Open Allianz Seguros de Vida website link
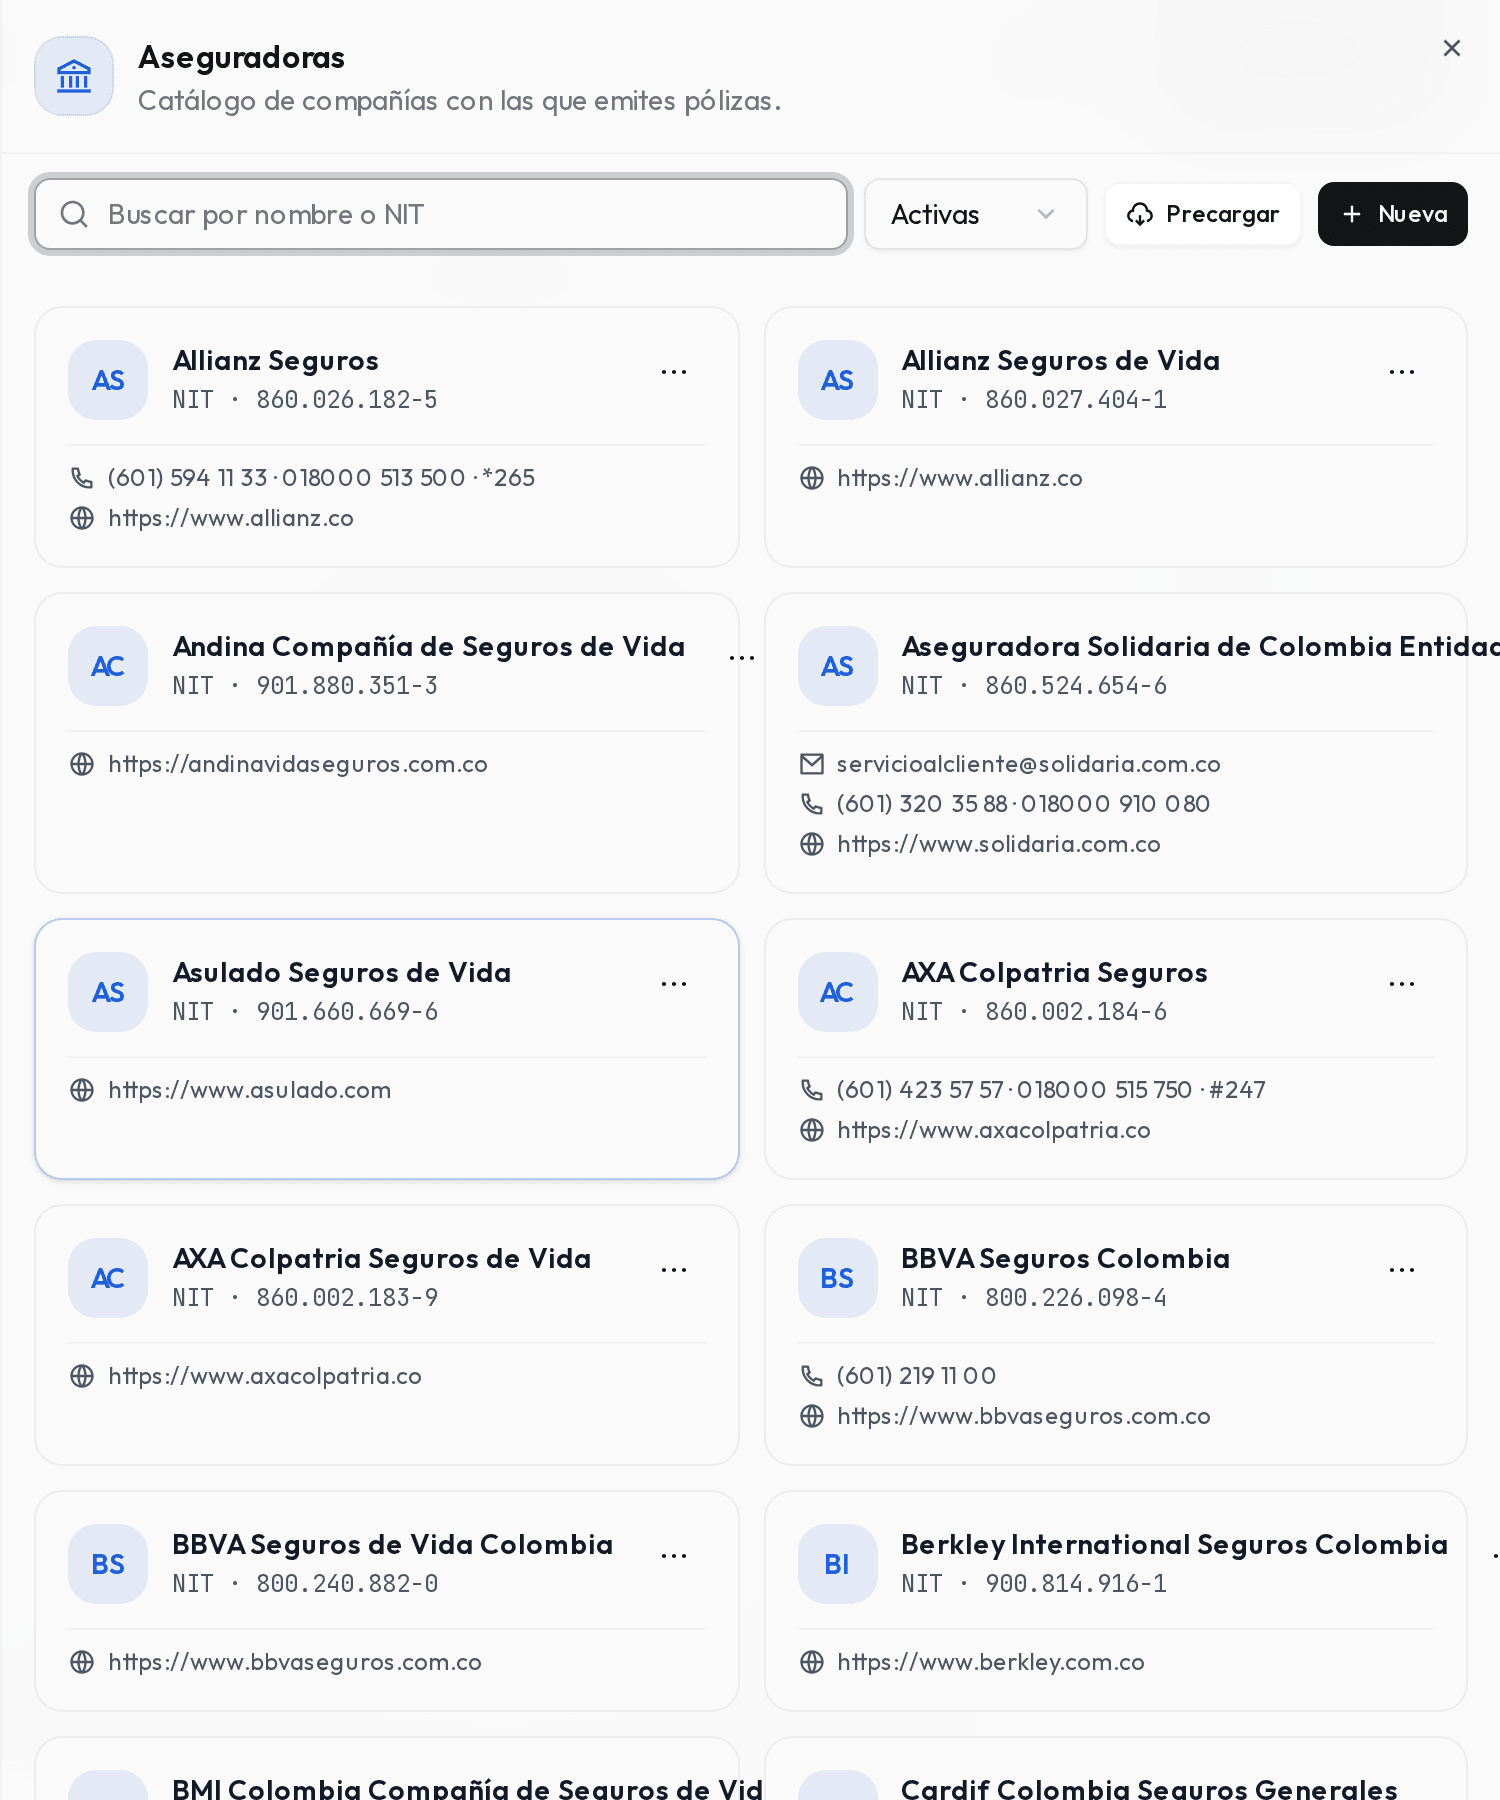 (x=960, y=478)
